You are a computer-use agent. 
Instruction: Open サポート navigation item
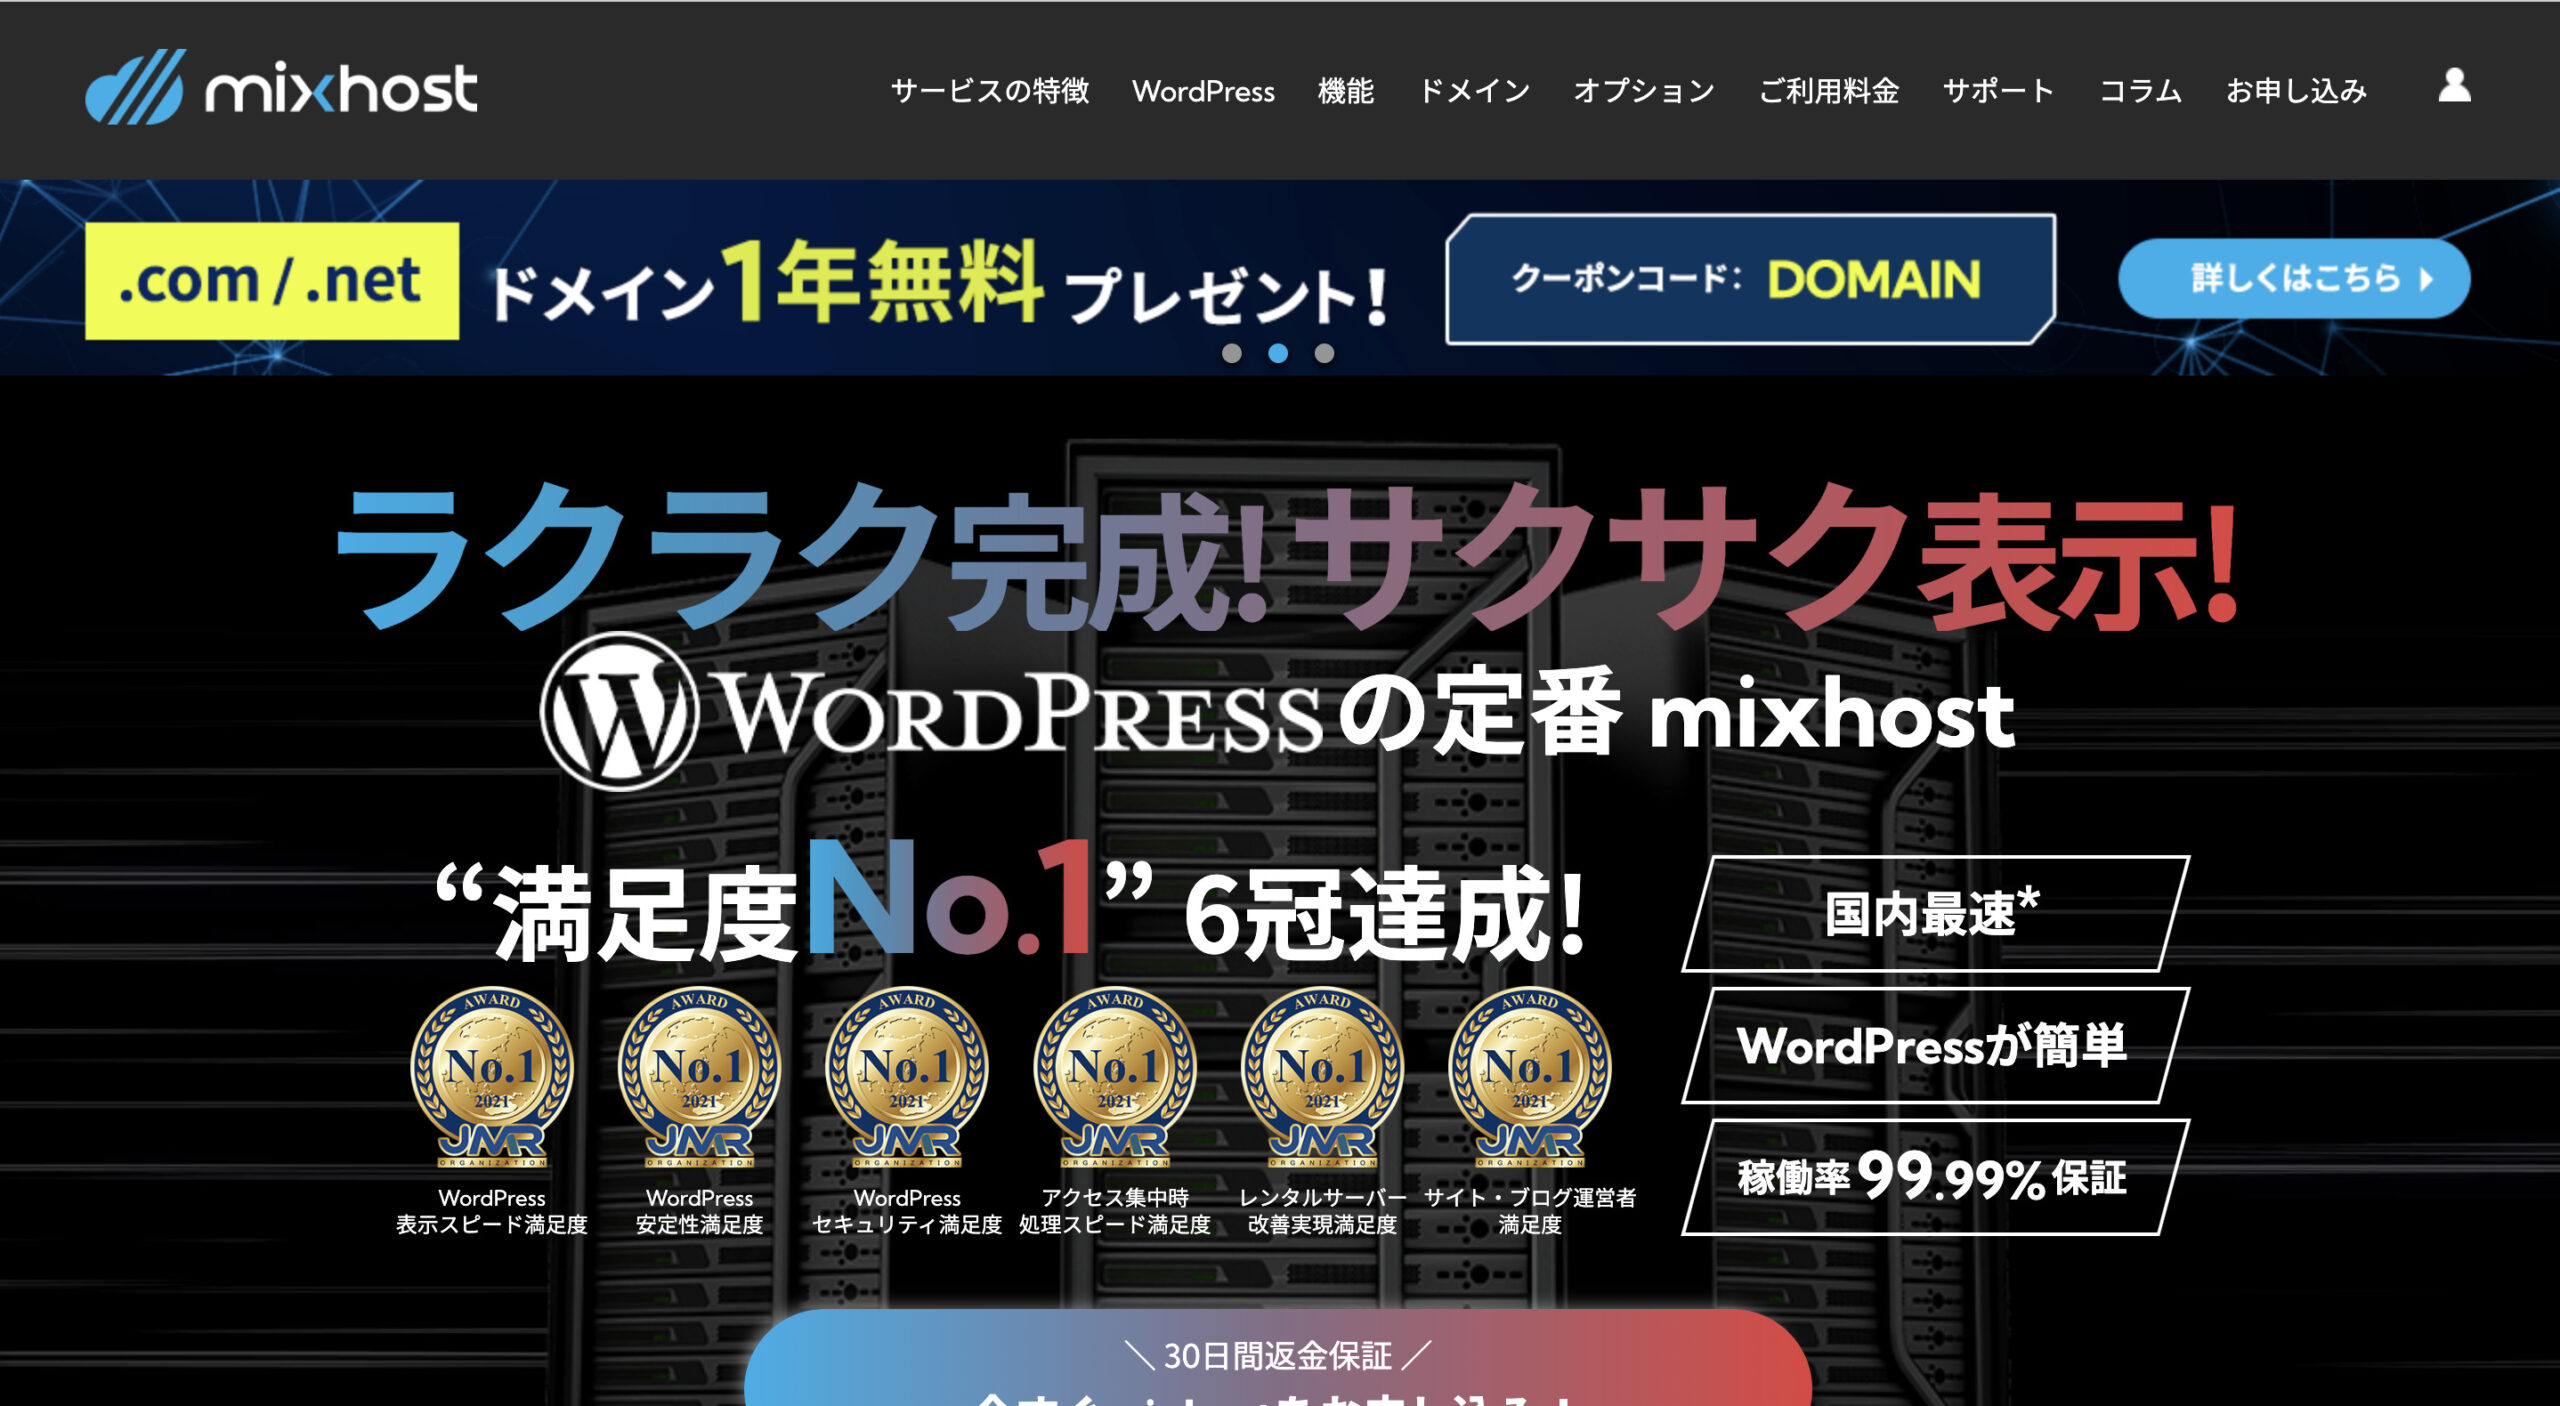coord(1998,91)
